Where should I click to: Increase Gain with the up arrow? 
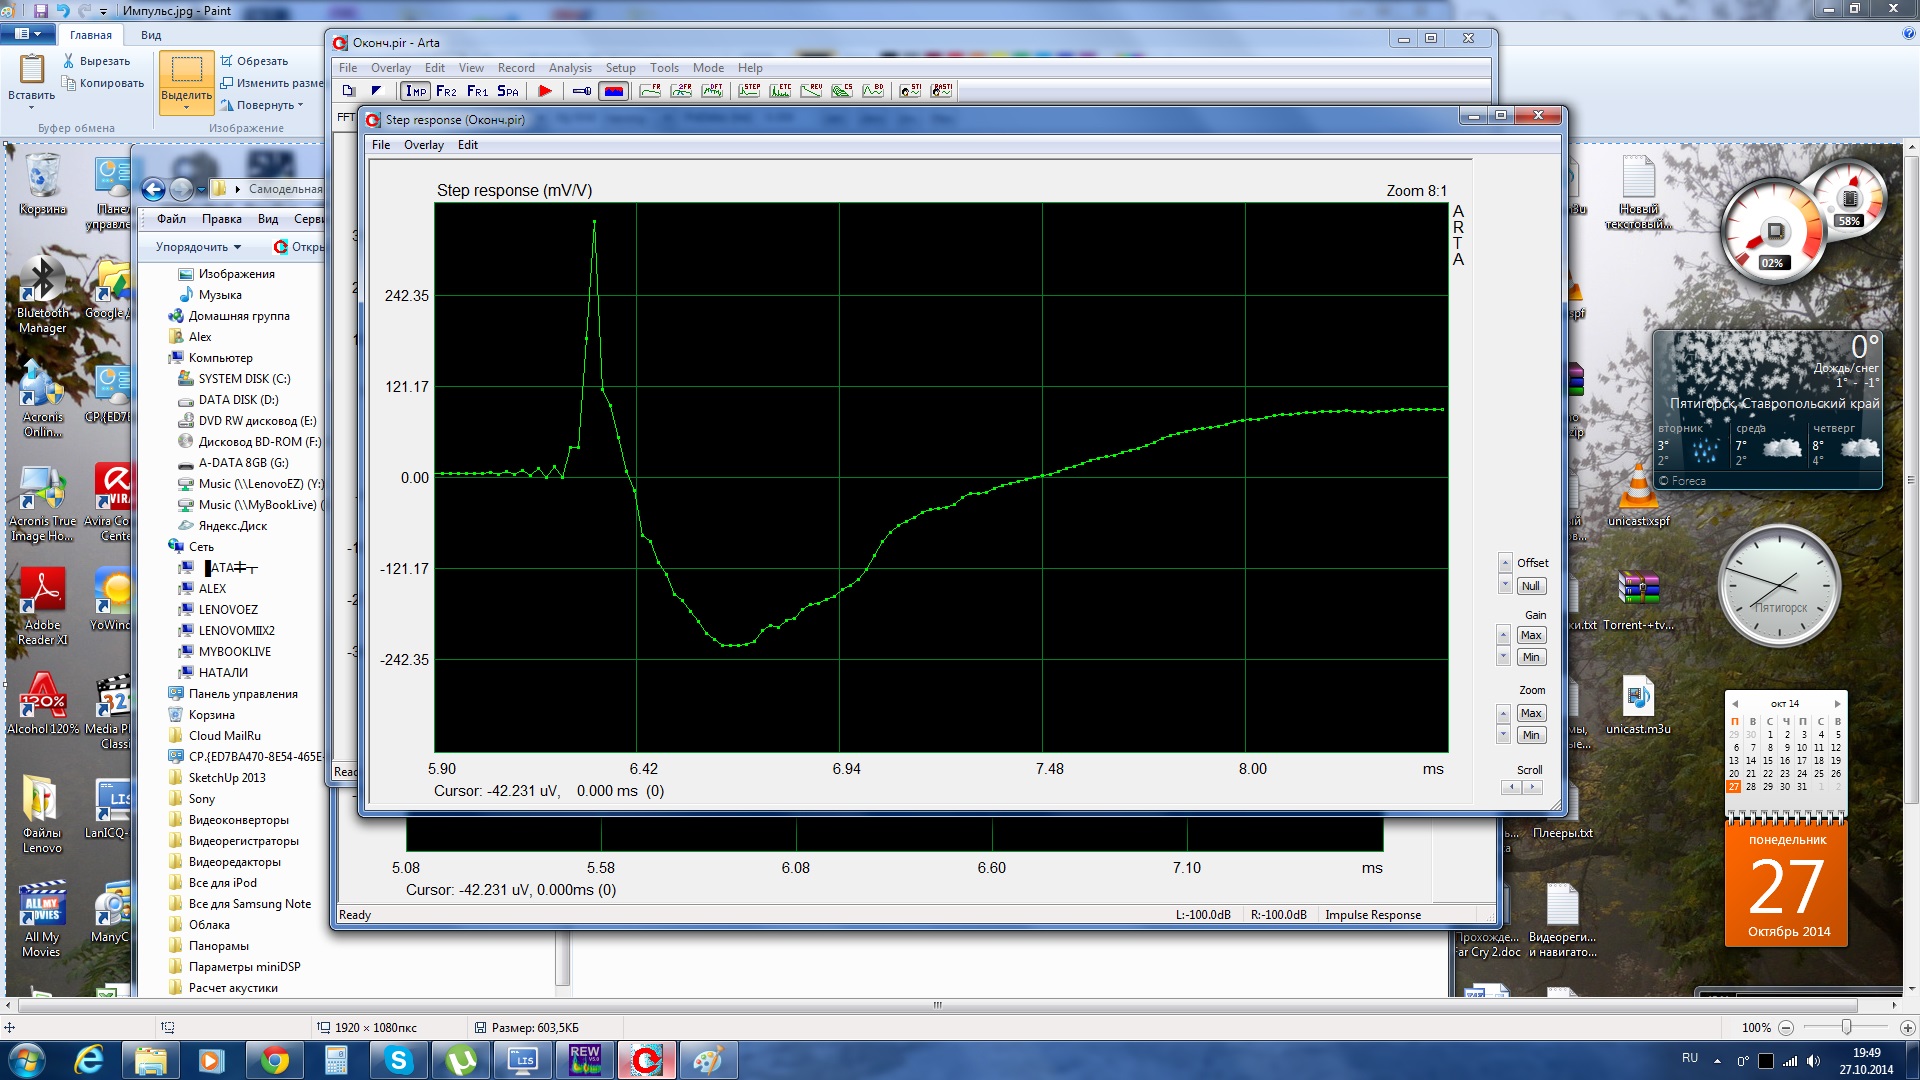click(1503, 635)
